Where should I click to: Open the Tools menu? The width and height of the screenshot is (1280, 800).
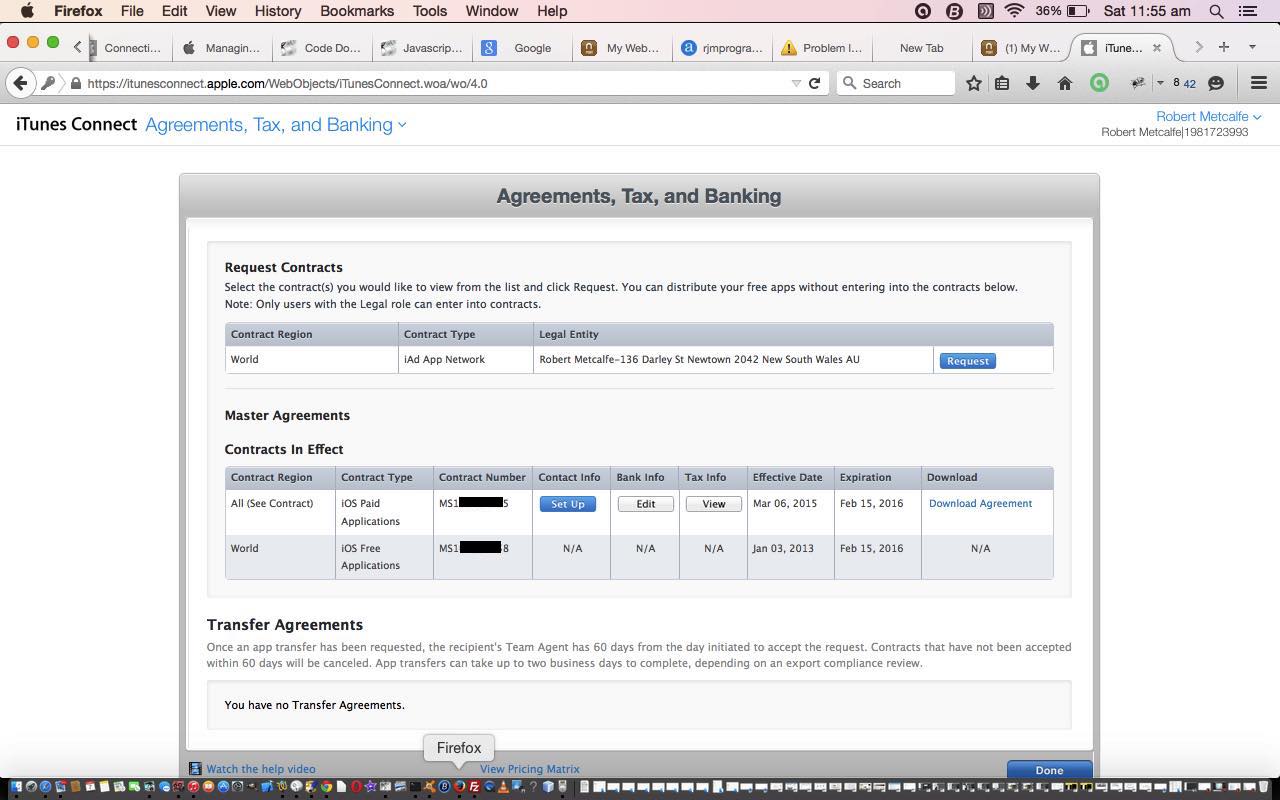(429, 11)
